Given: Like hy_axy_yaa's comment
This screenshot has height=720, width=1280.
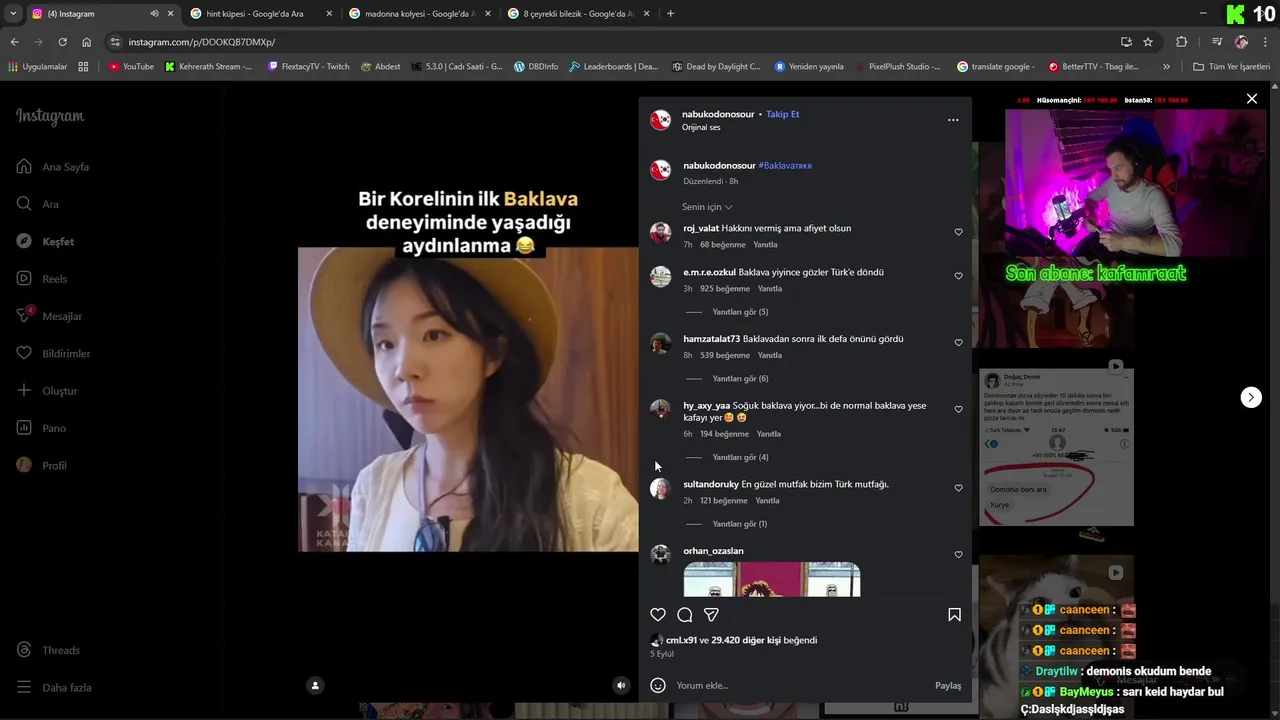Looking at the screenshot, I should click(x=958, y=410).
